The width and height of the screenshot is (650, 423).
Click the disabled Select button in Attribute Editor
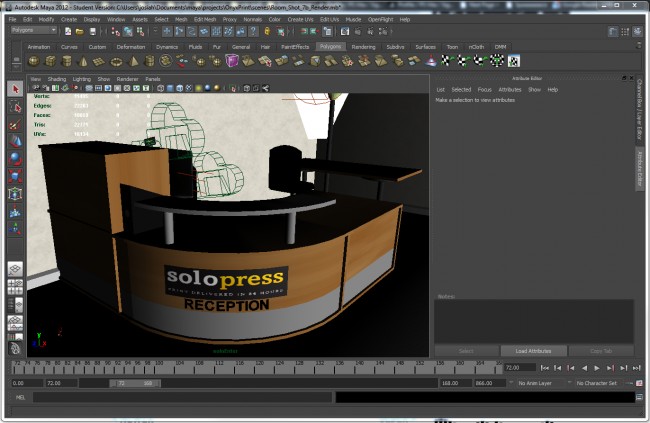point(466,351)
